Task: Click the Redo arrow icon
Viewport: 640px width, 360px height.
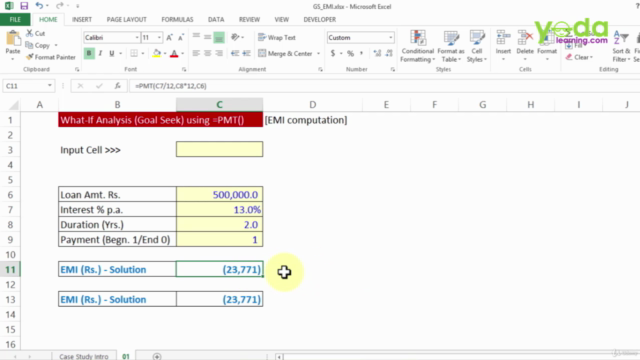Action: pos(59,6)
